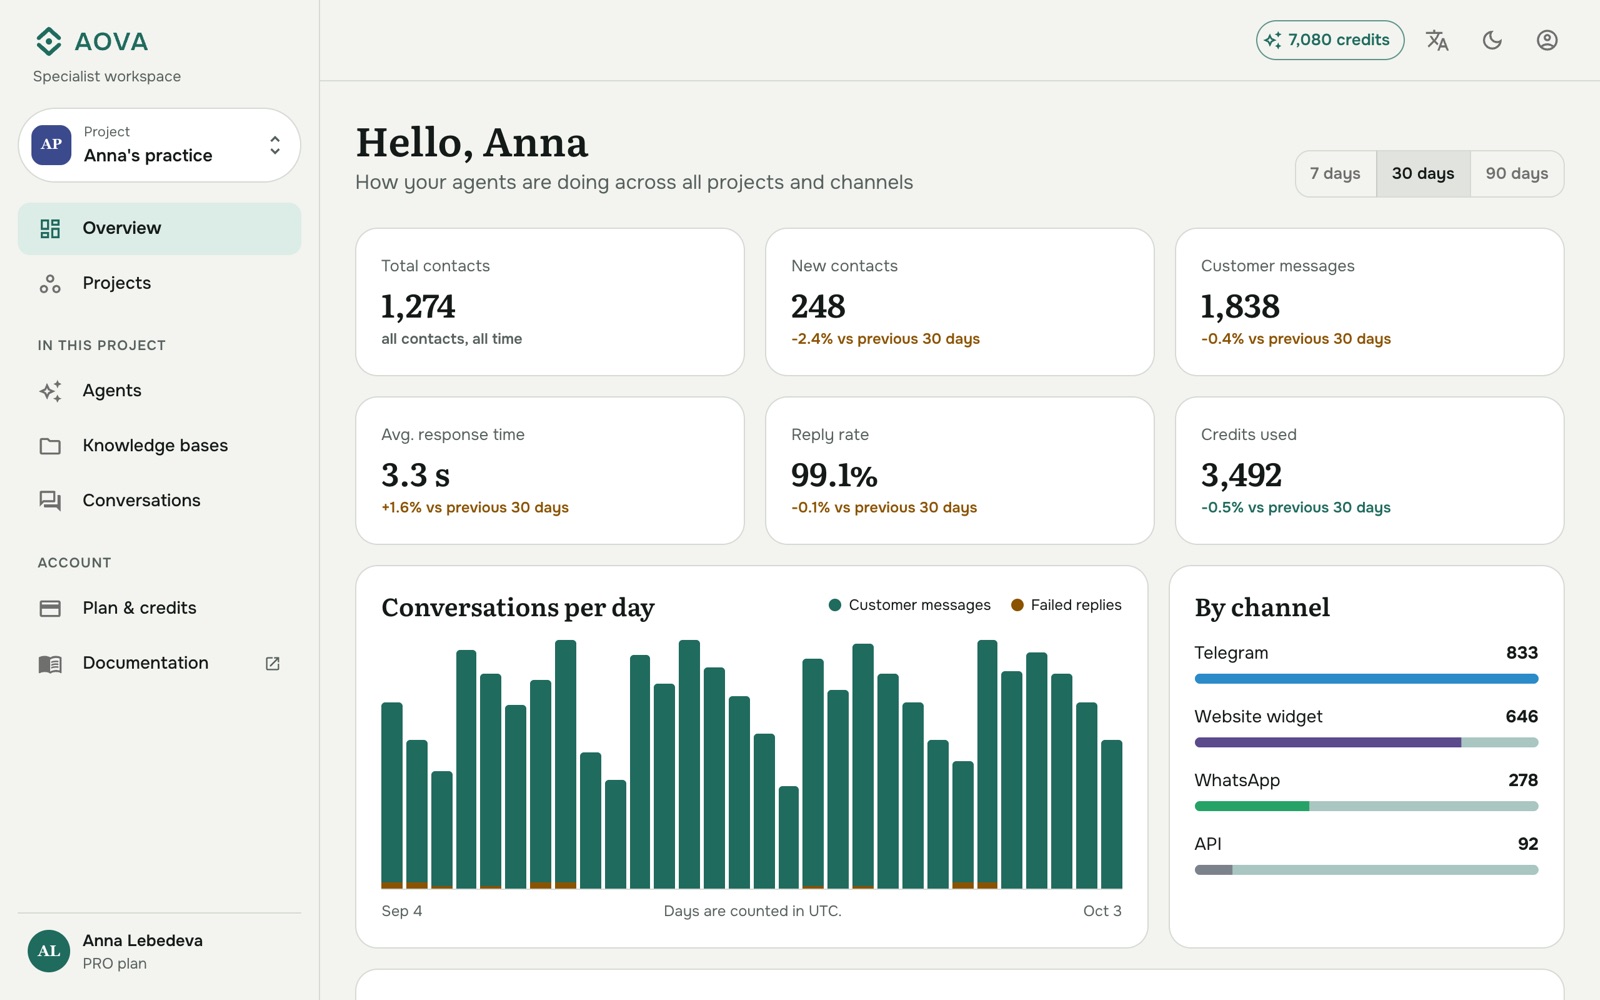Switch range to 7 days
The image size is (1600, 1000).
[1335, 174]
